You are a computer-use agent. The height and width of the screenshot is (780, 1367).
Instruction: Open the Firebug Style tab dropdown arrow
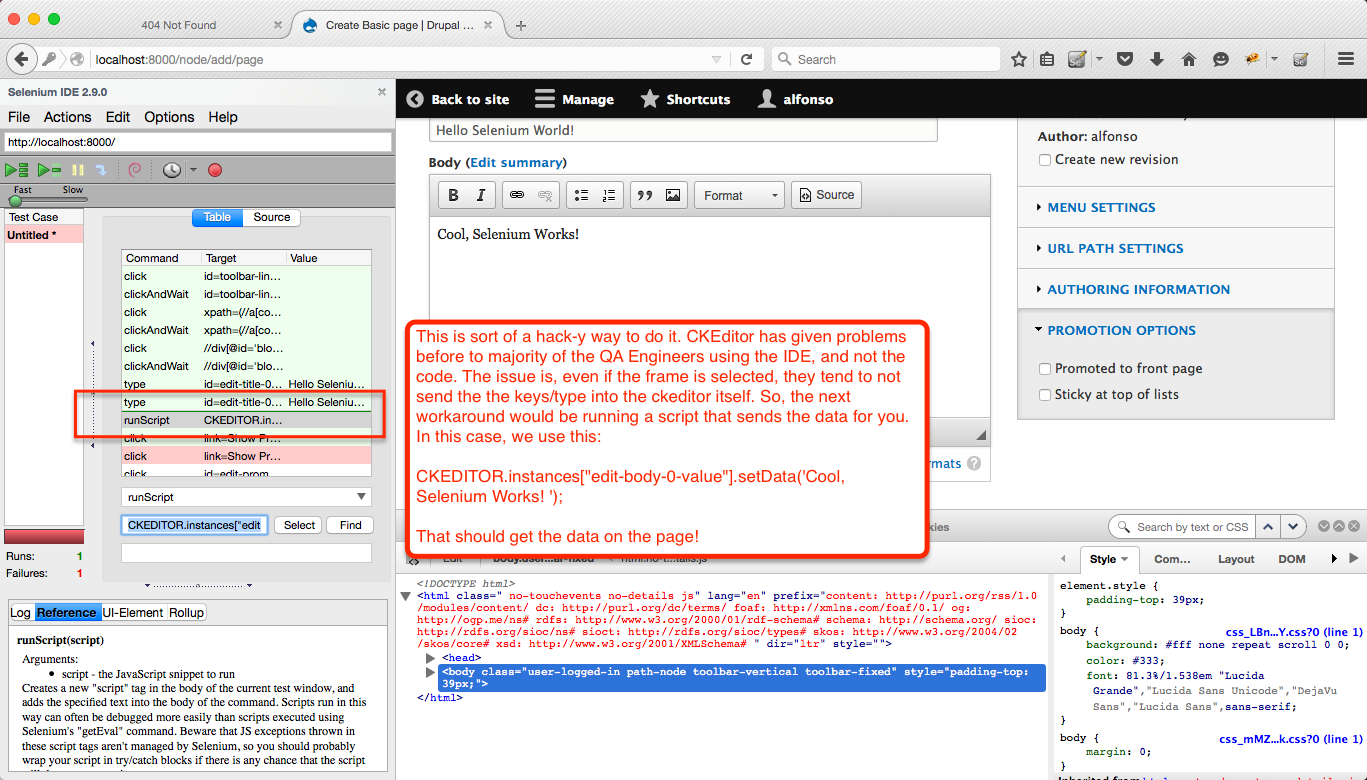[x=1124, y=560]
